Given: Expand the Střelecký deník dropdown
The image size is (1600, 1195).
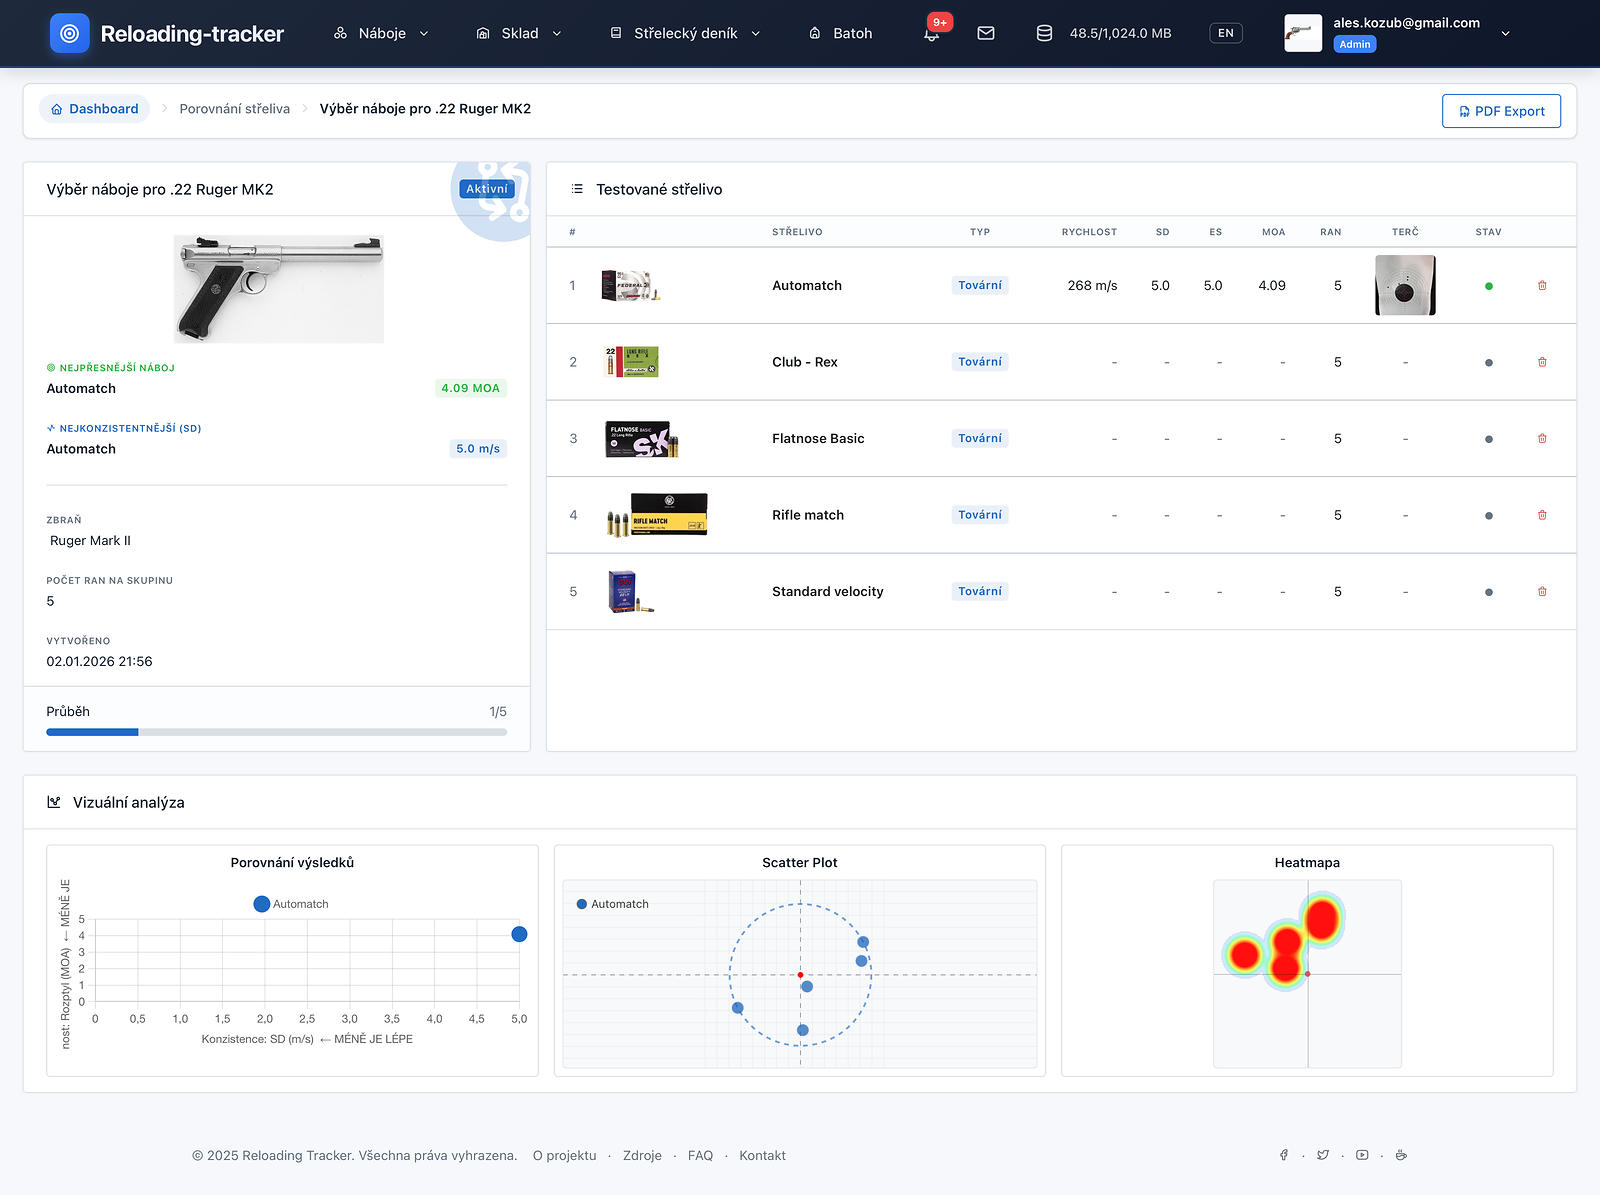Looking at the screenshot, I should coord(685,33).
